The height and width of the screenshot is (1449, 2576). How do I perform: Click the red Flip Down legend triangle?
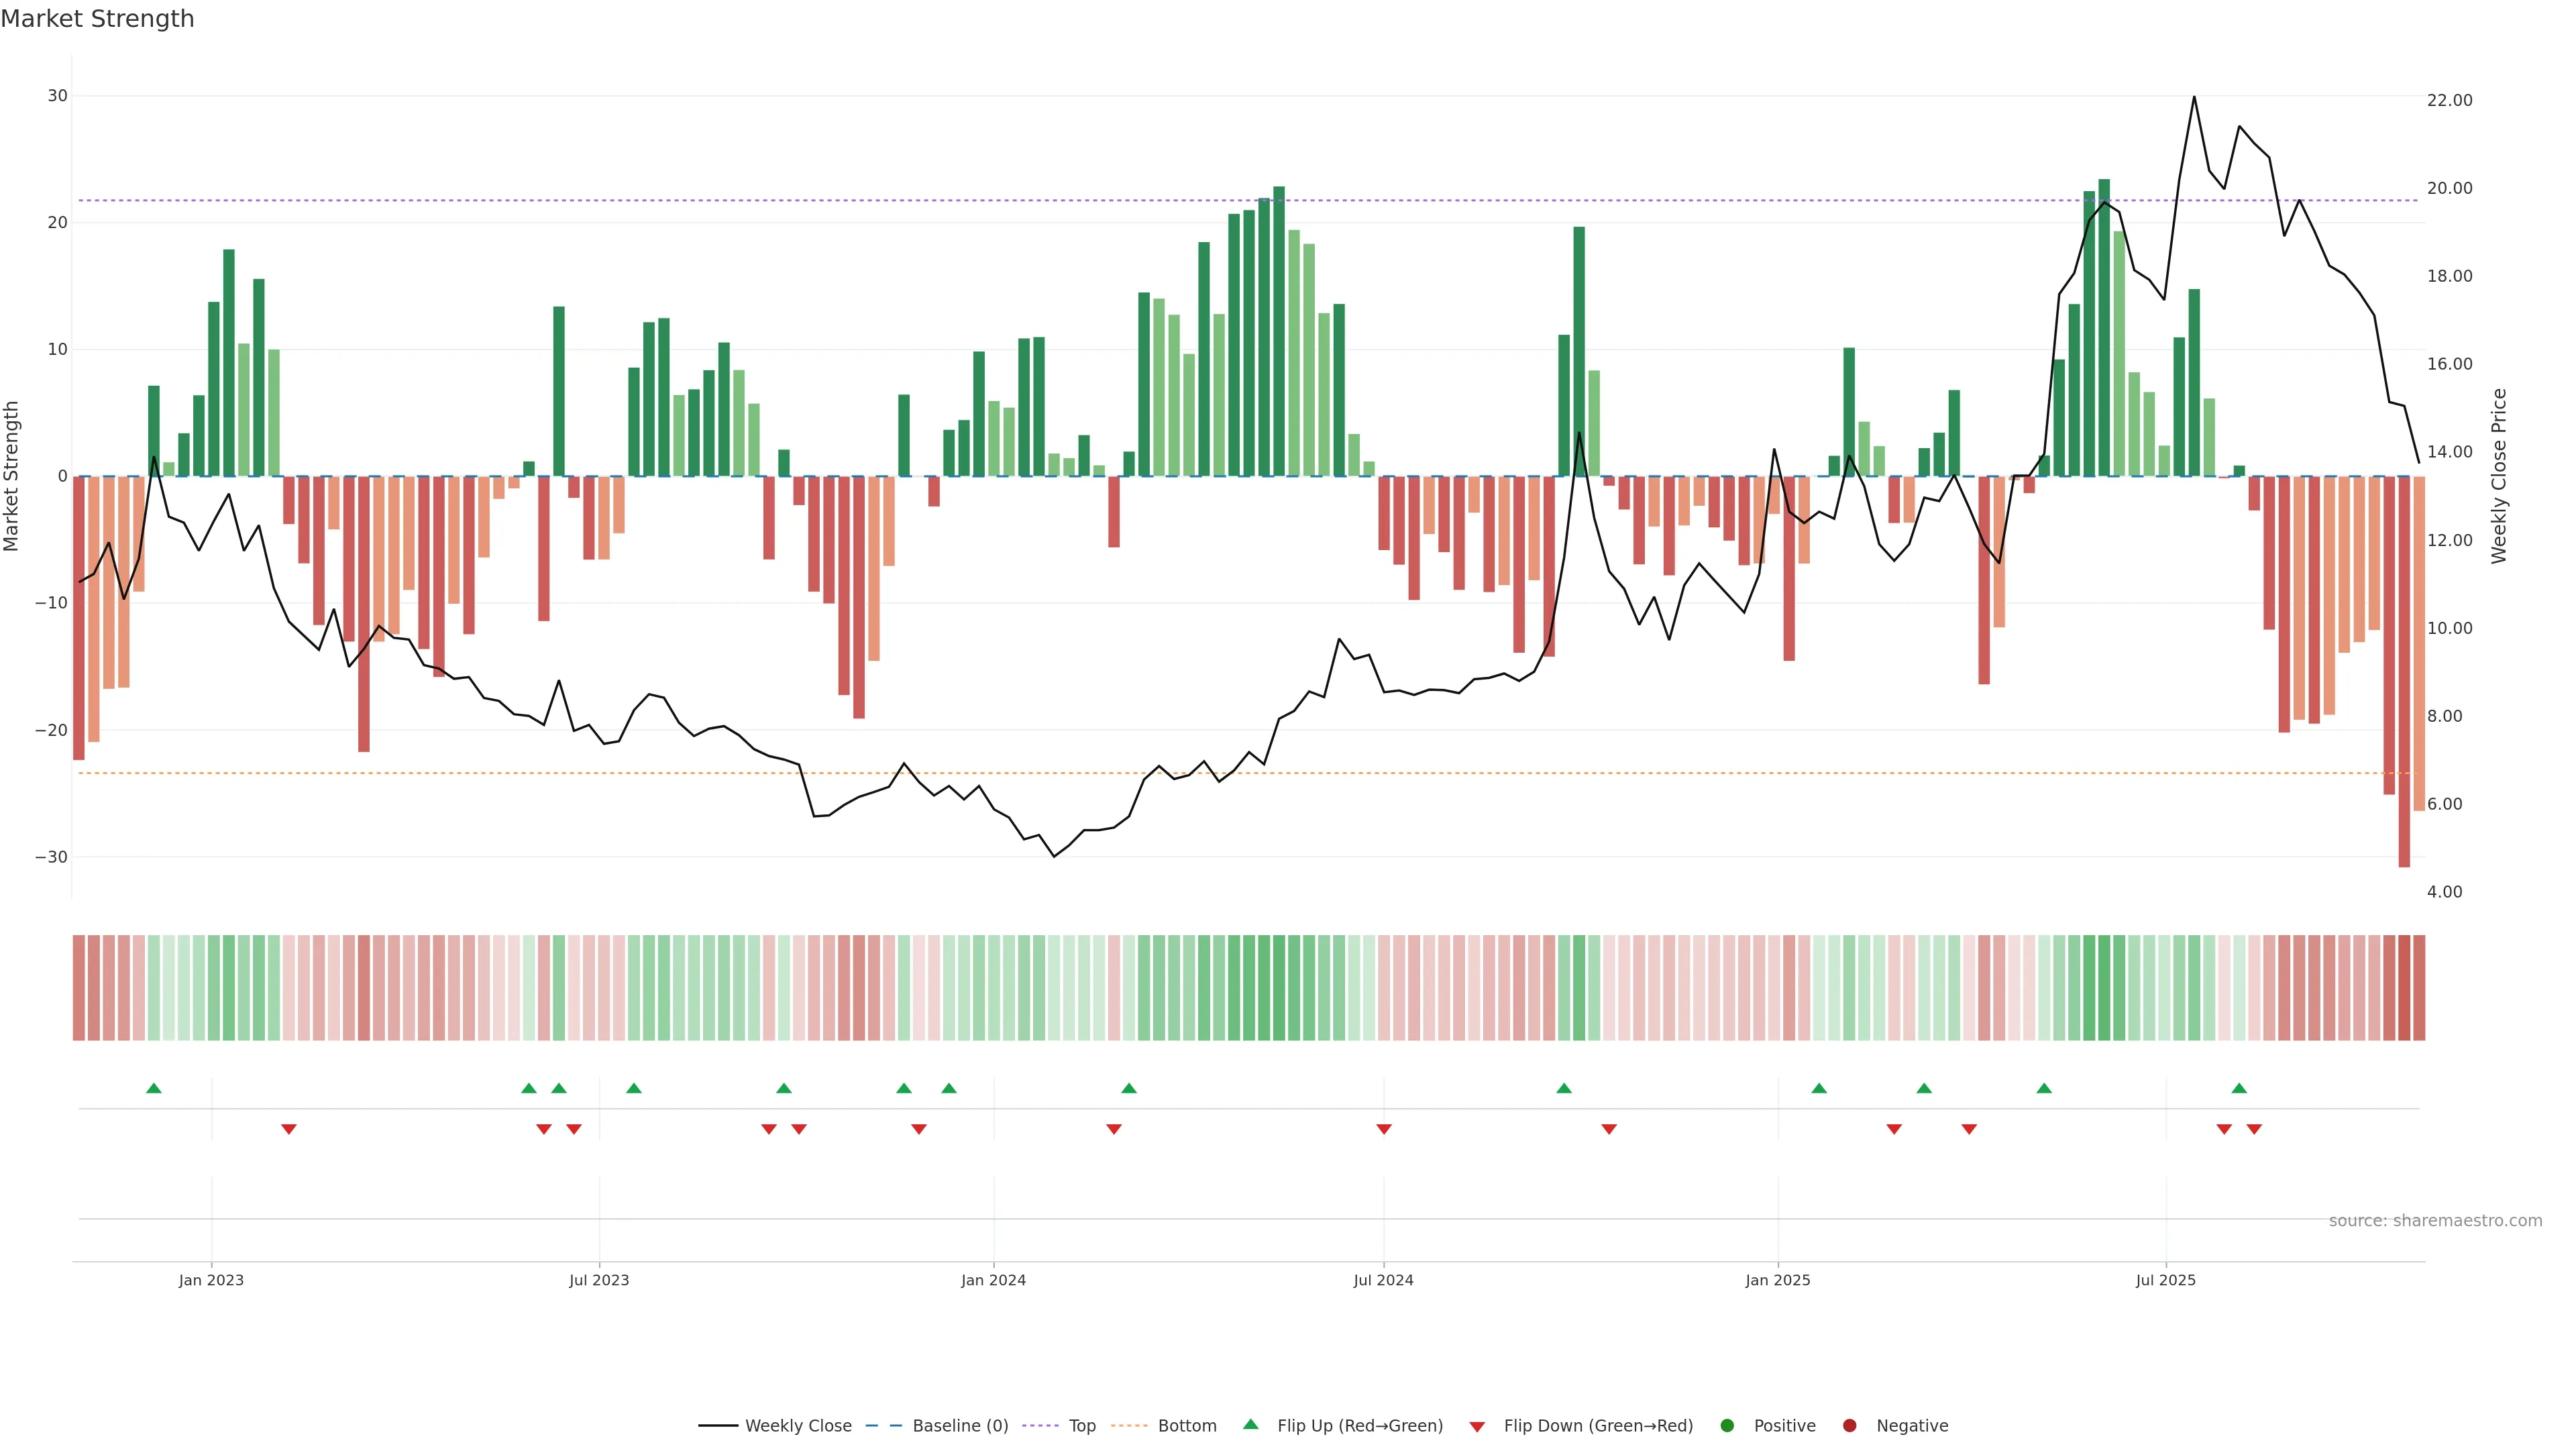click(x=1477, y=1427)
